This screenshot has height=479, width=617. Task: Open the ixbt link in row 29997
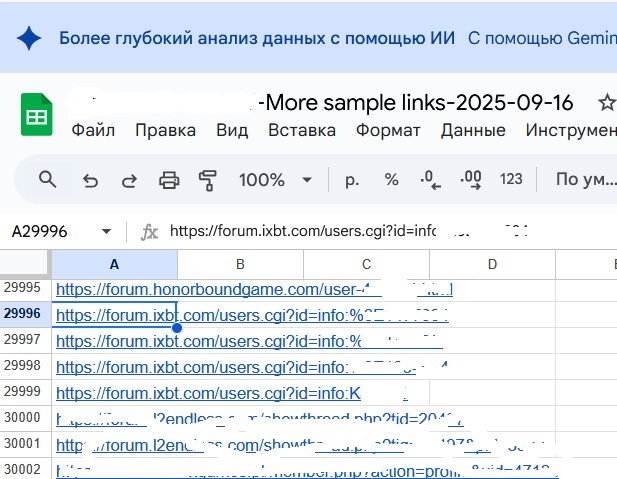click(249, 342)
